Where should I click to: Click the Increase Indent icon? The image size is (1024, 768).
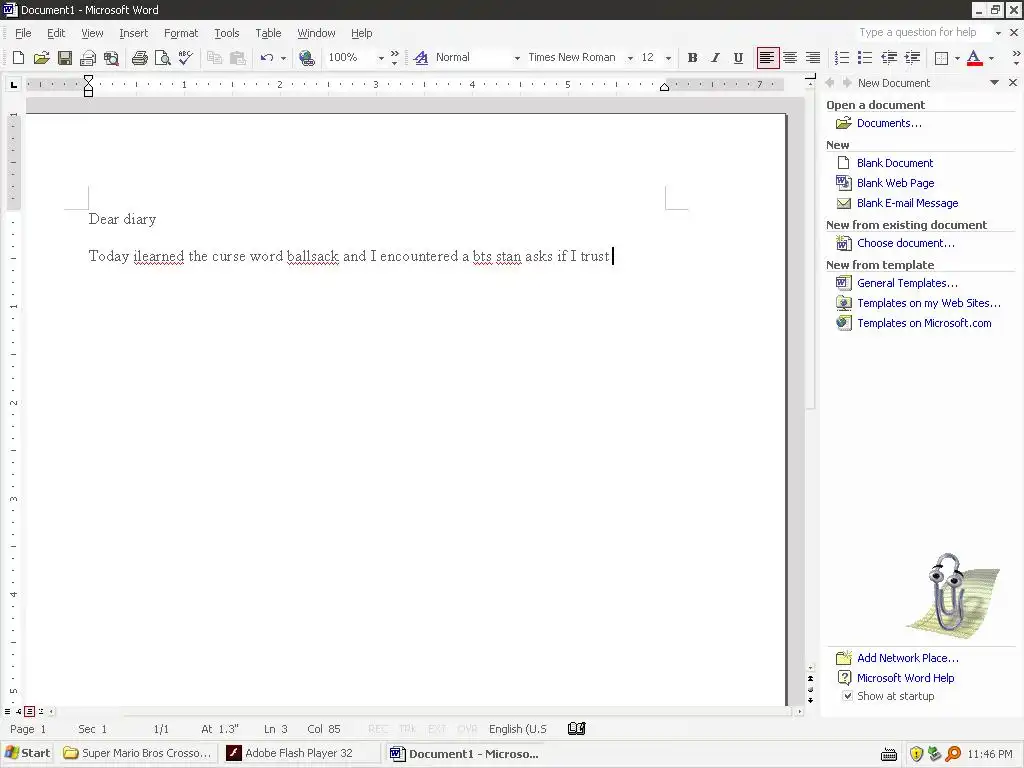tap(912, 58)
